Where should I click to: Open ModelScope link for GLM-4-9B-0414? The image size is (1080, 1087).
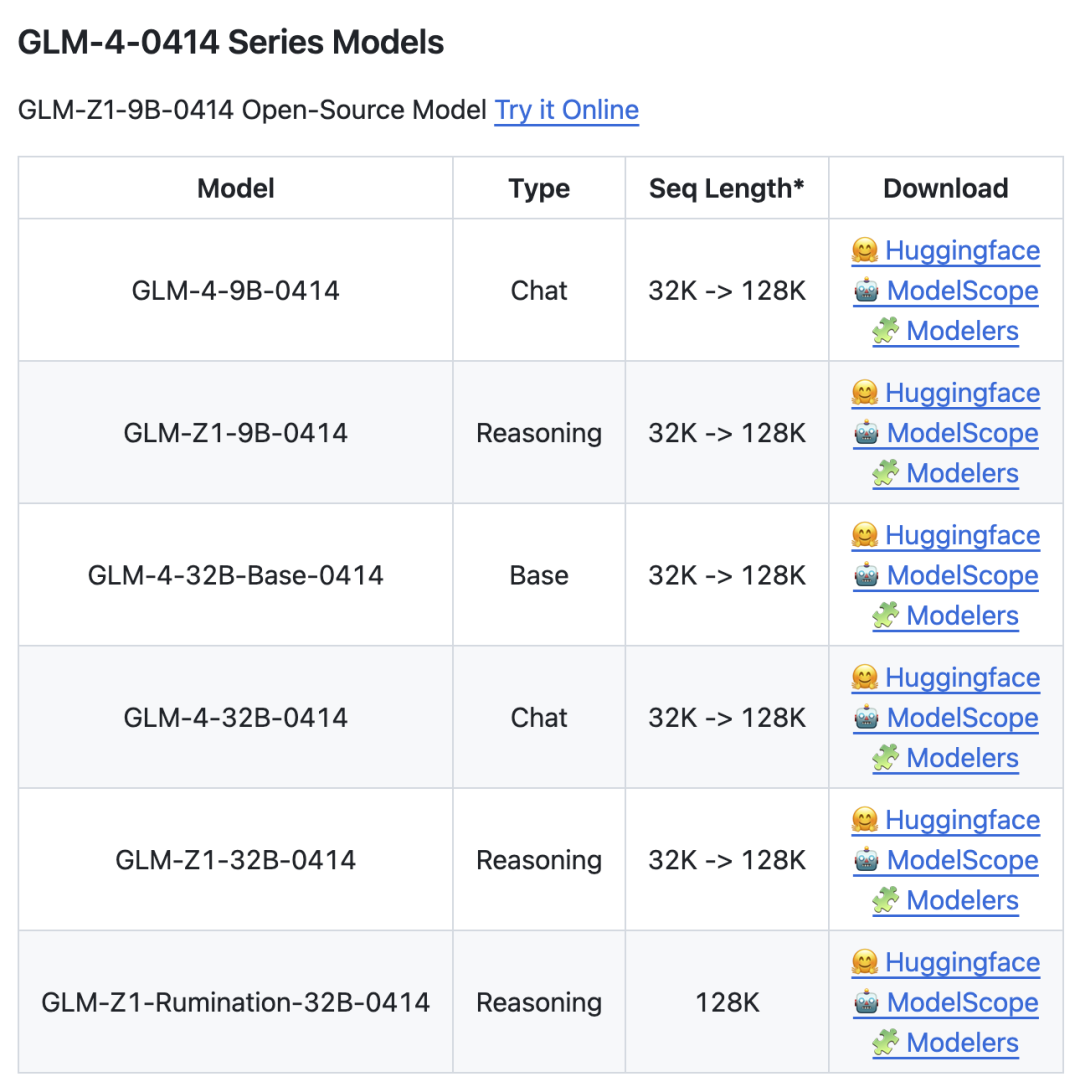coord(962,291)
